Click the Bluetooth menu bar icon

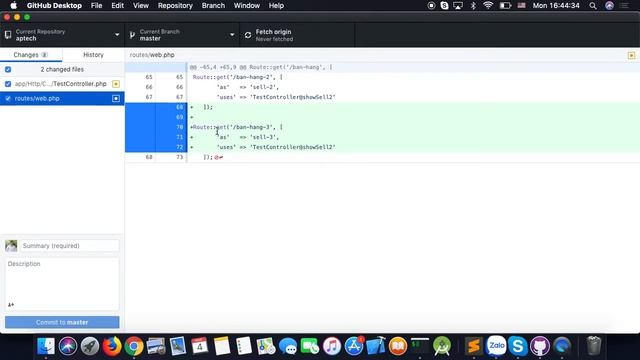473,6
